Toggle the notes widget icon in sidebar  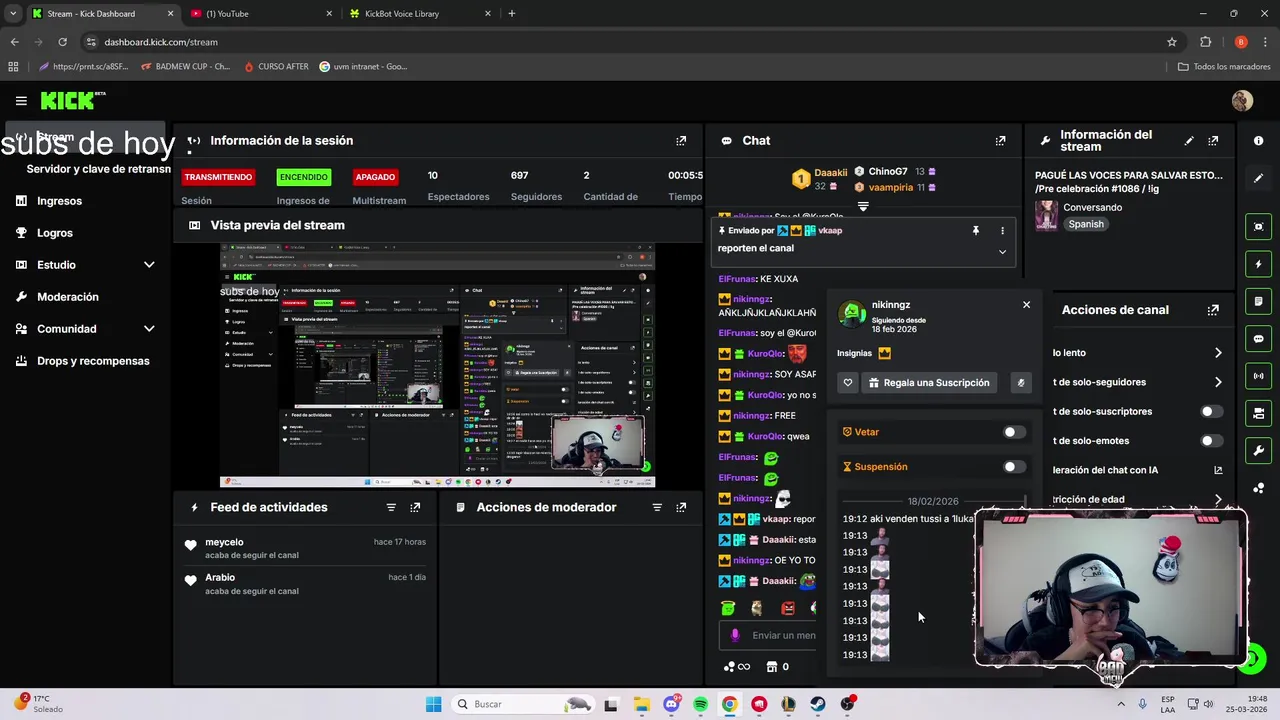(1258, 301)
